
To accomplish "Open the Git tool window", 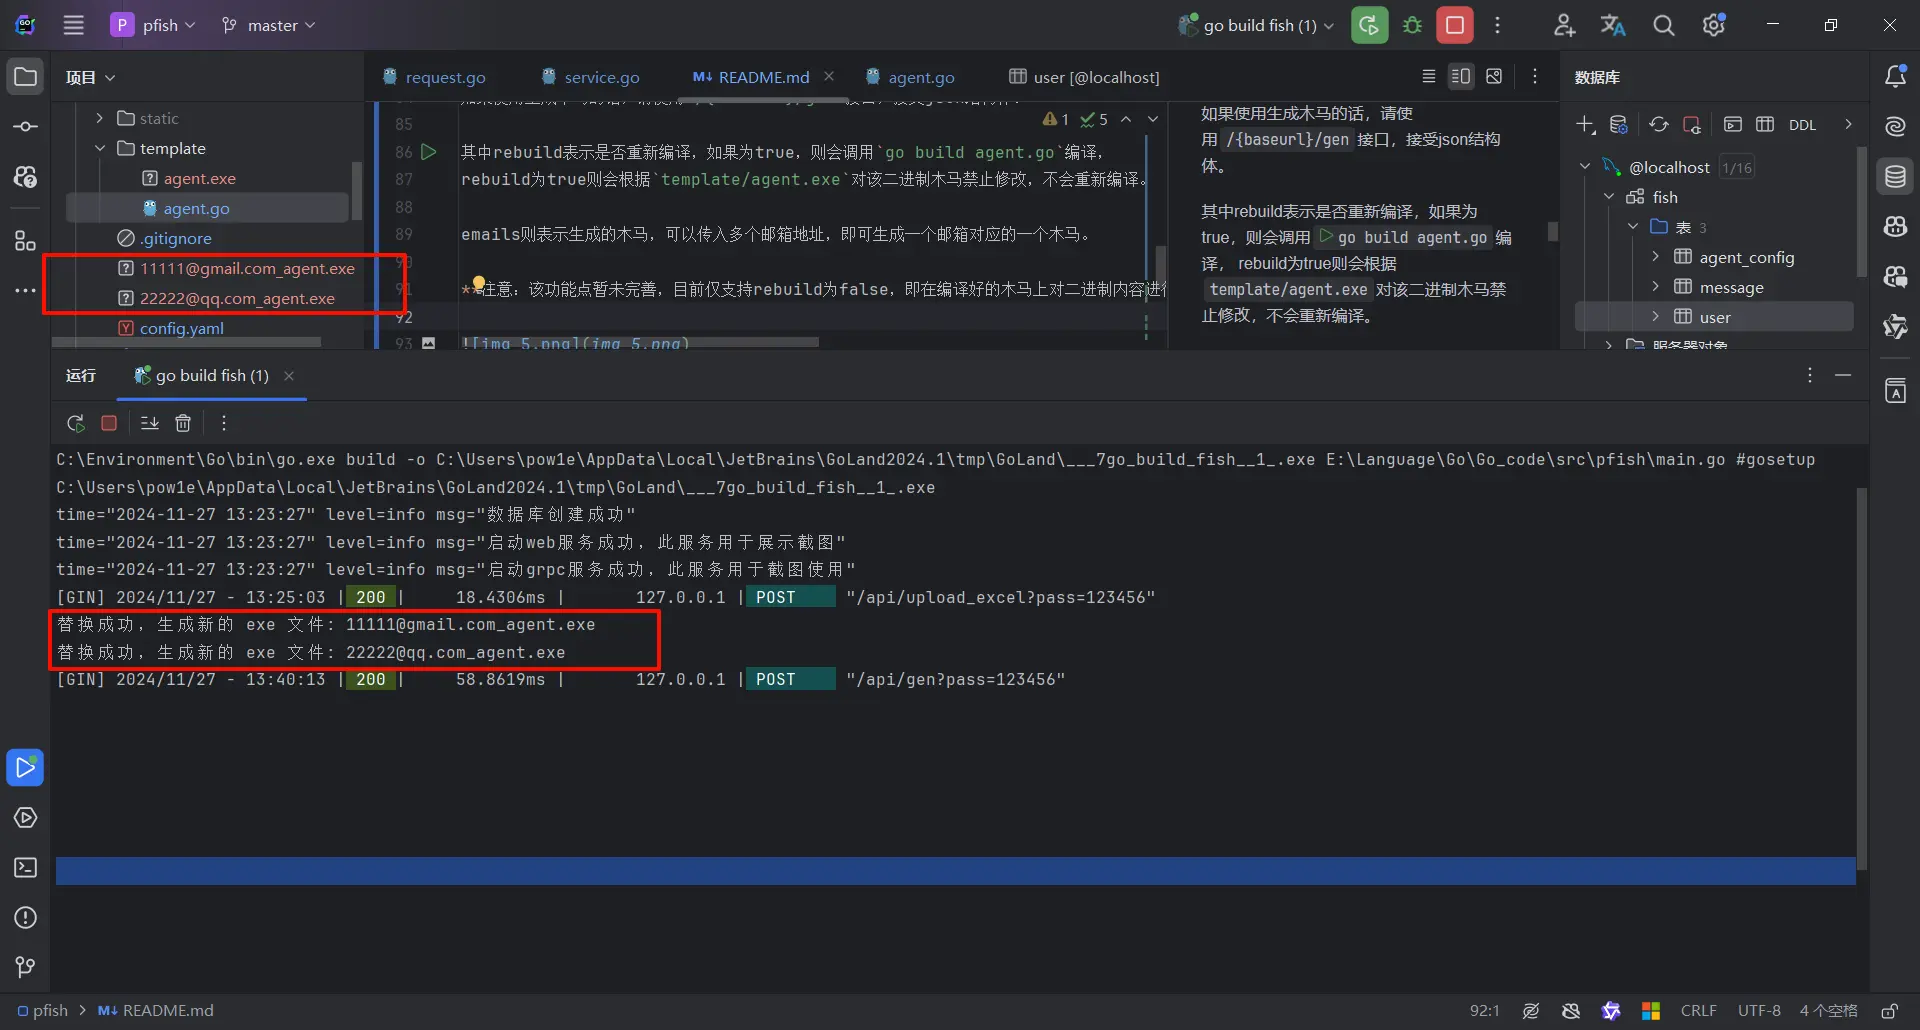I will [x=25, y=967].
